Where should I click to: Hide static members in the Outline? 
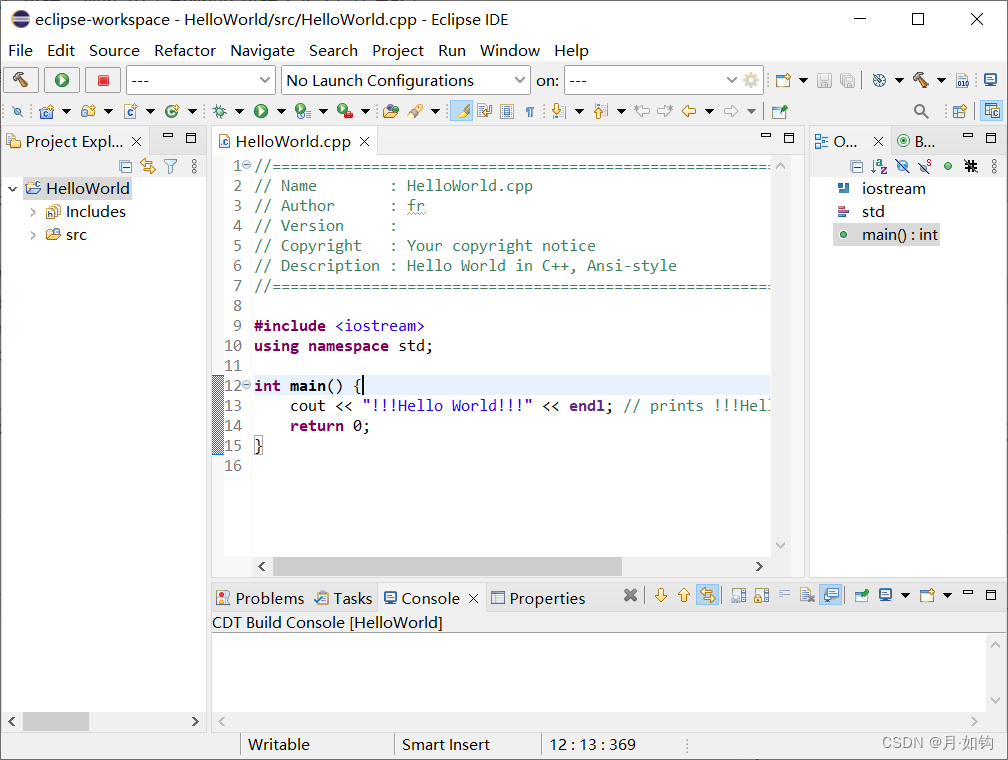(x=923, y=166)
